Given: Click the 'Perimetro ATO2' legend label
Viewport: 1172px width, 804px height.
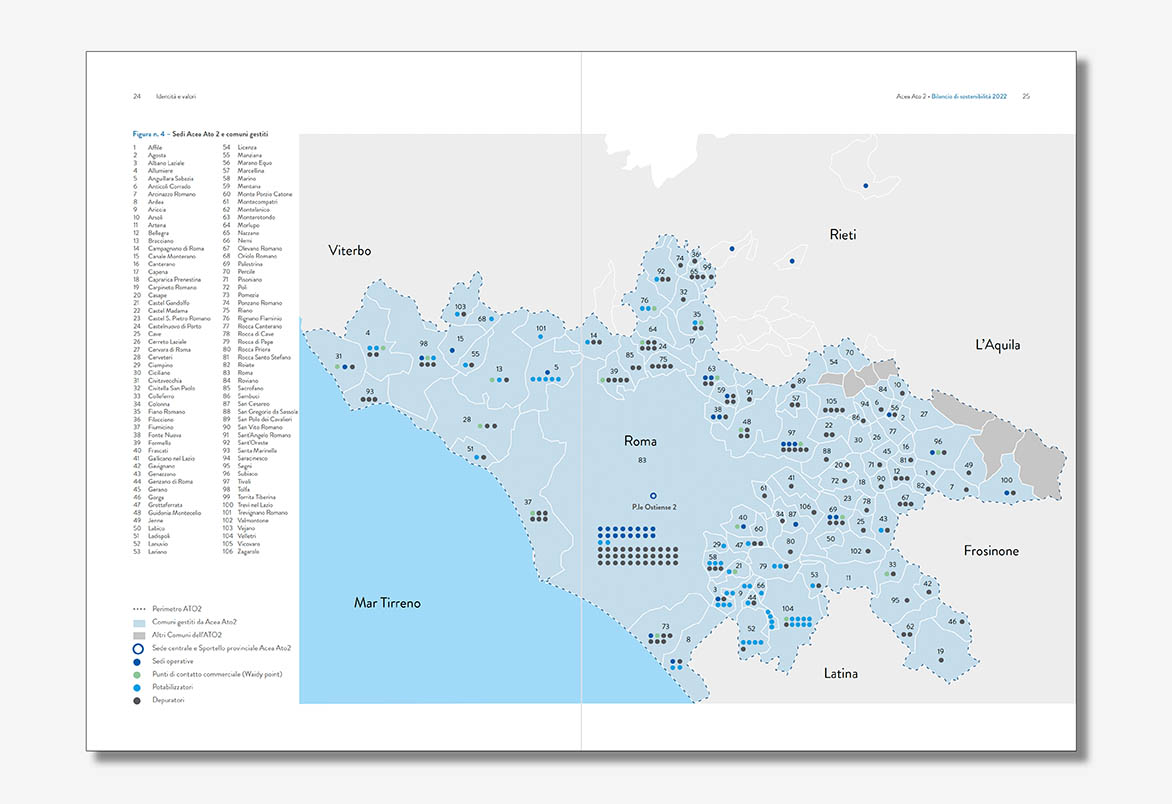Looking at the screenshot, I should [x=177, y=609].
